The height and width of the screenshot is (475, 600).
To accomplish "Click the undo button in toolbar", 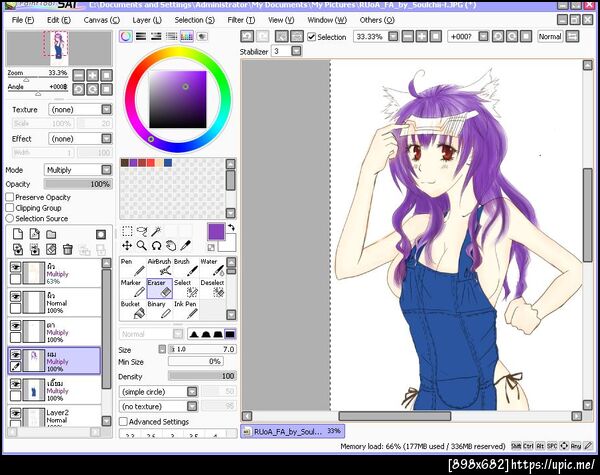I will [247, 36].
